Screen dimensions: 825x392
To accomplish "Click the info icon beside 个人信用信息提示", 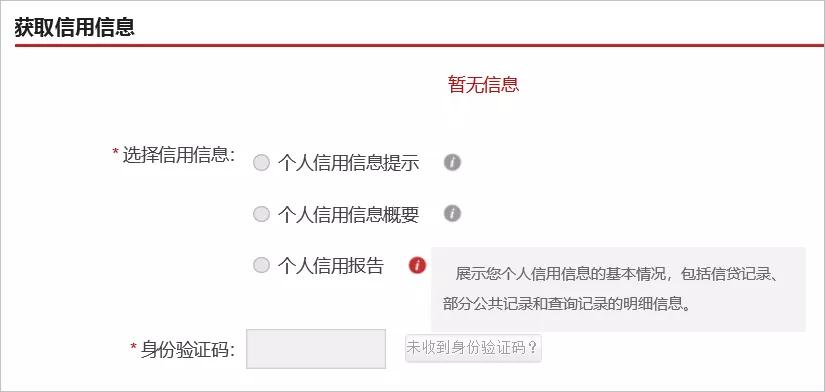I will point(452,162).
